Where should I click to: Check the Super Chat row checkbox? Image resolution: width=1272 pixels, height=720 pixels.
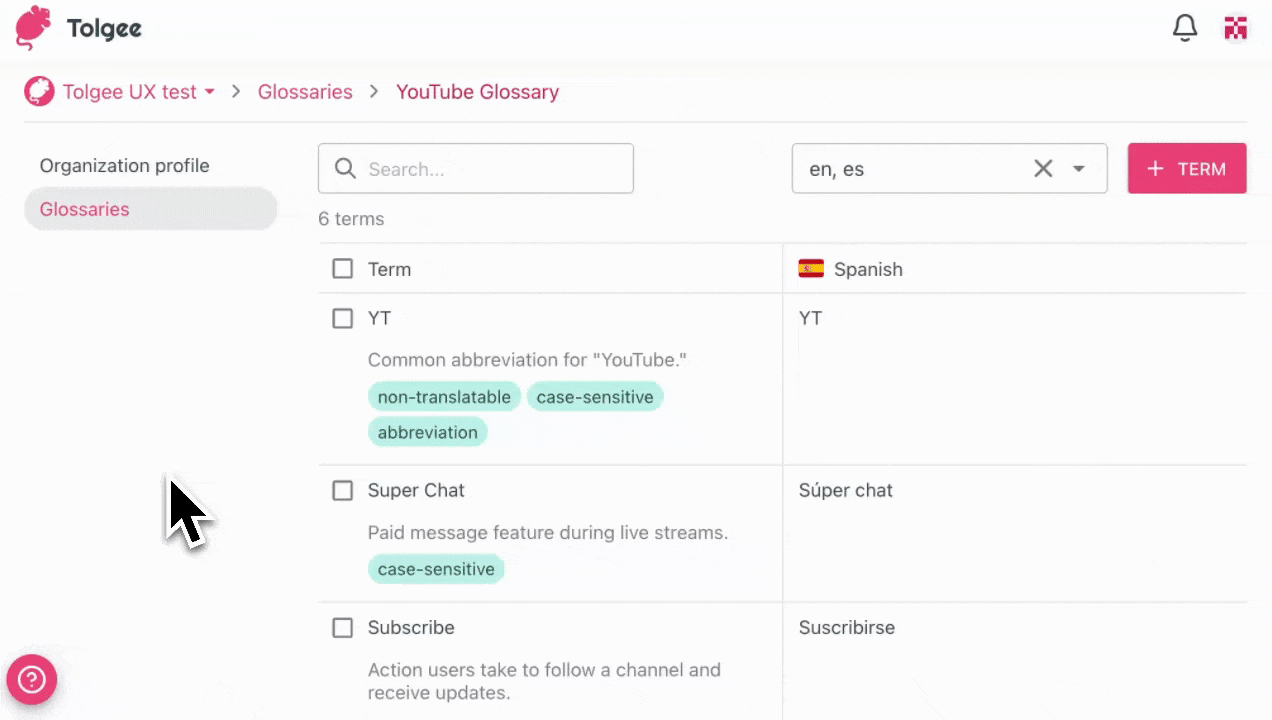tap(343, 490)
